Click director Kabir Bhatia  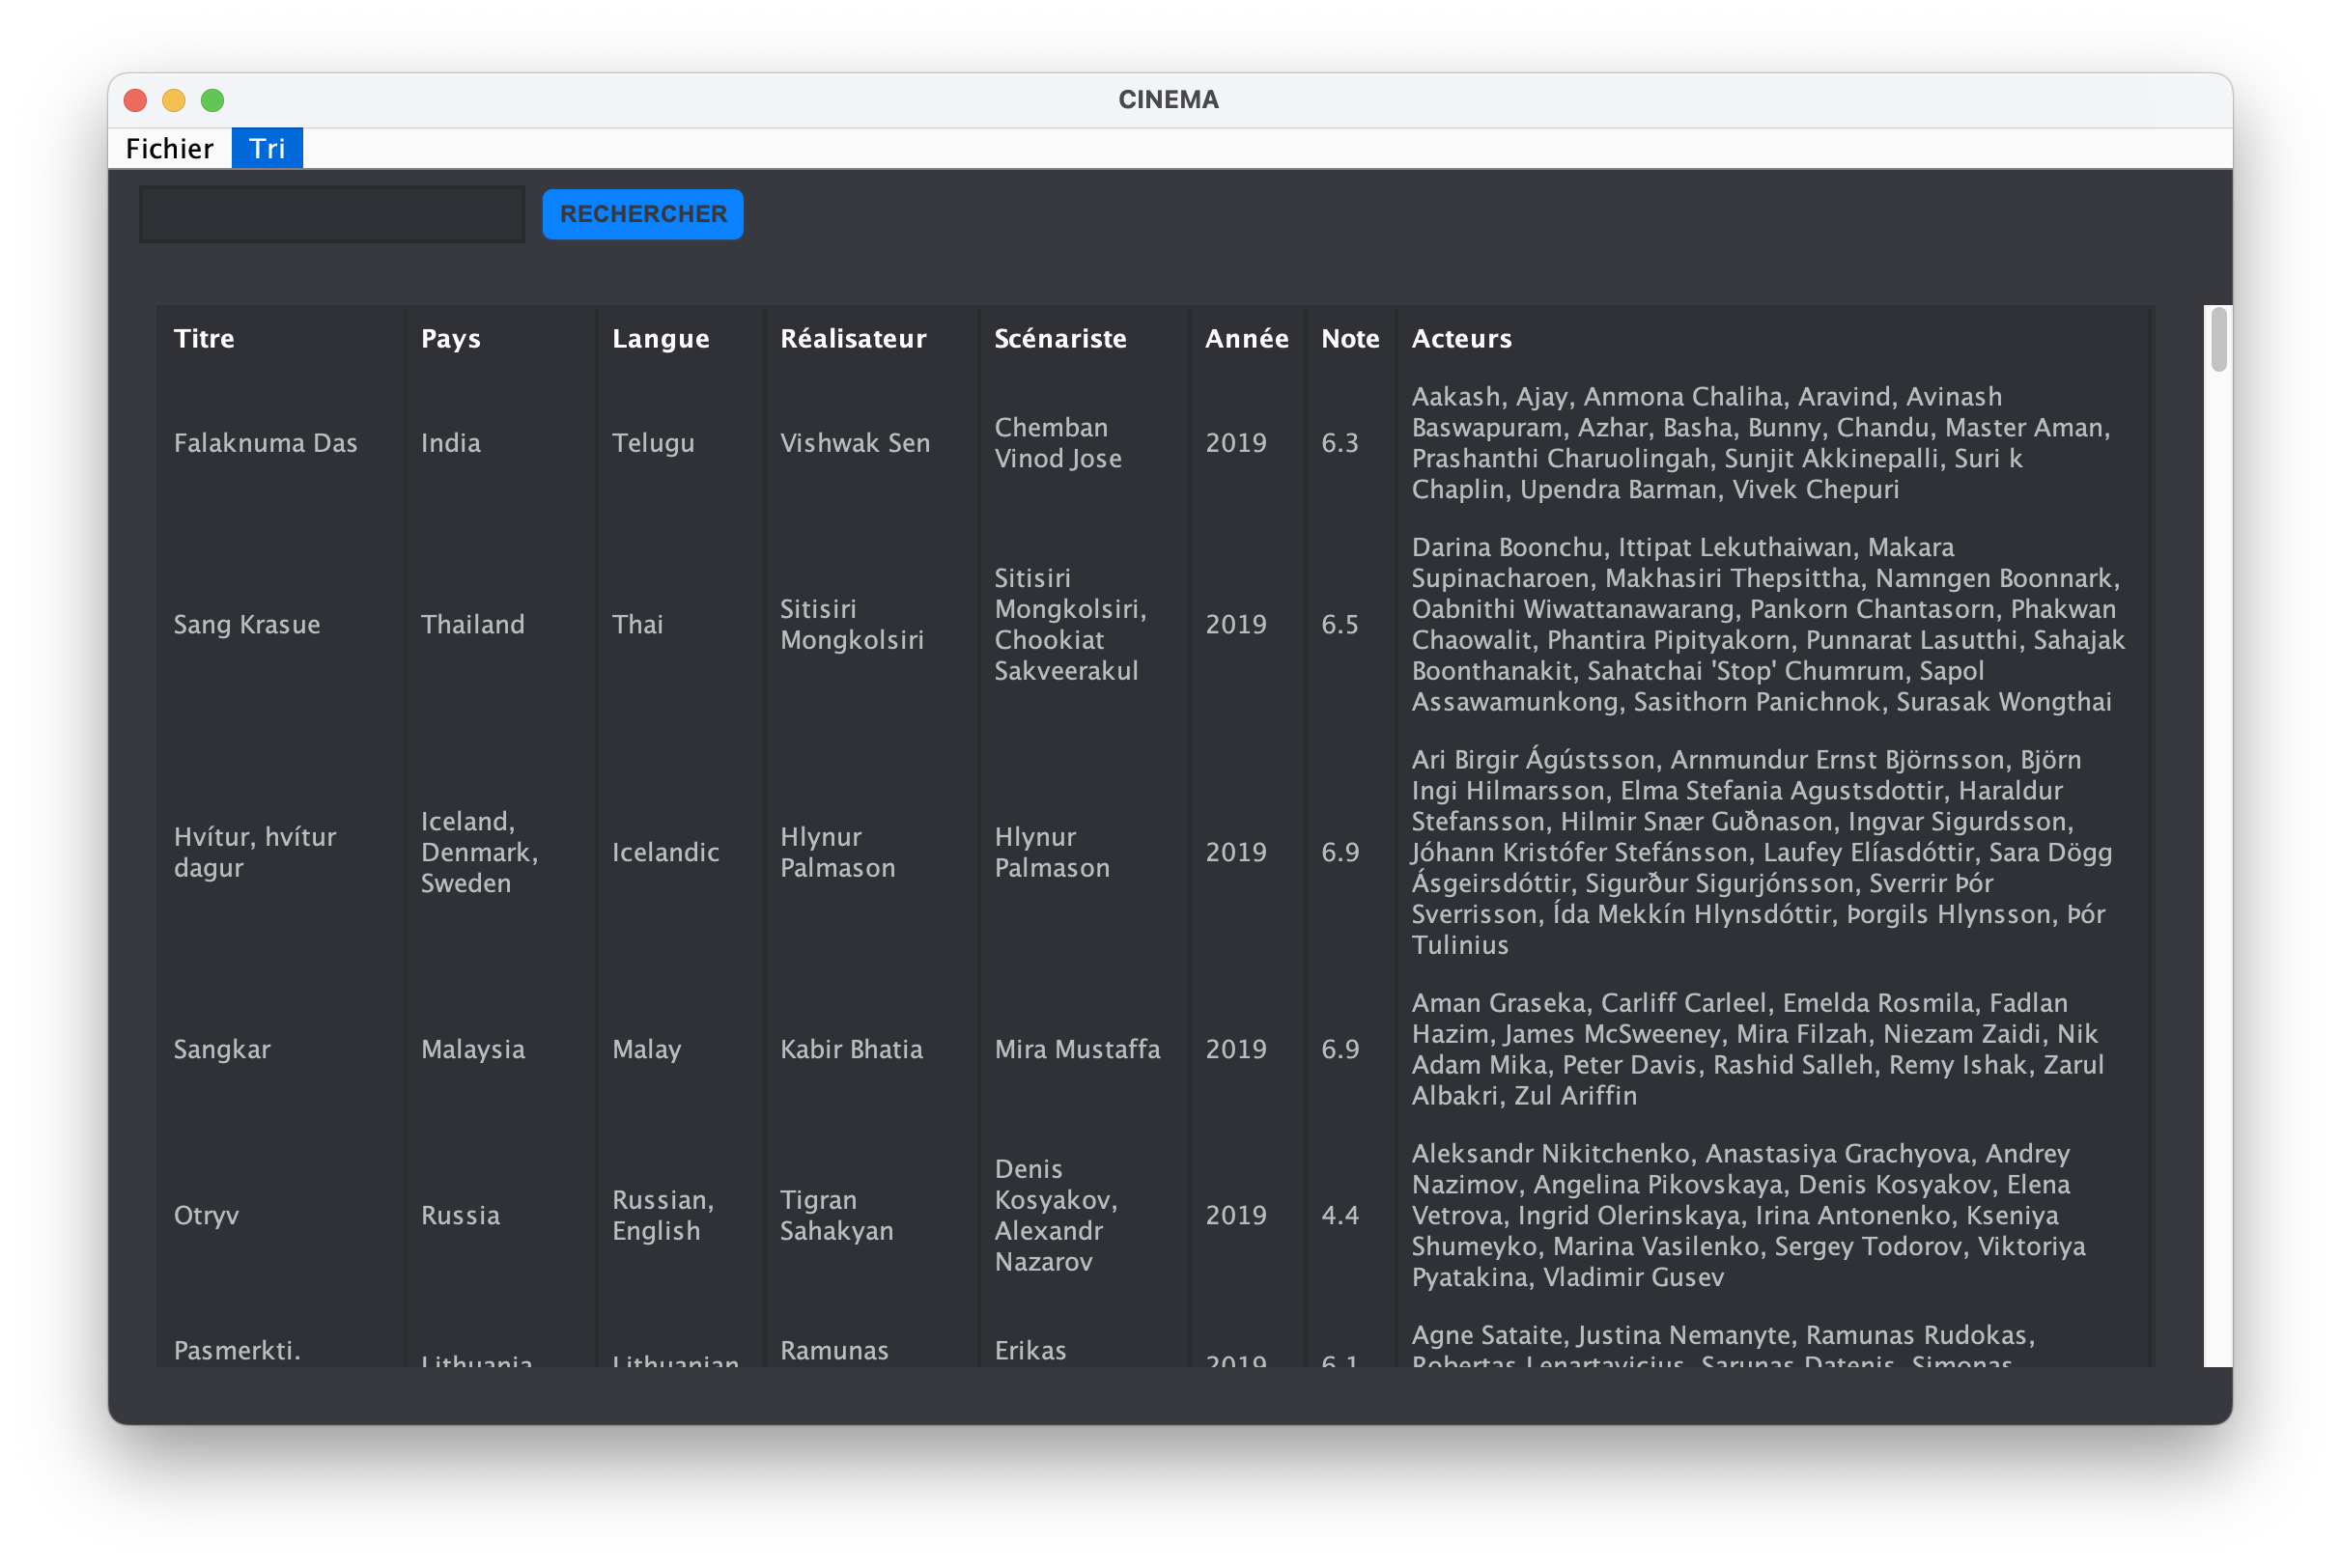[x=851, y=1049]
